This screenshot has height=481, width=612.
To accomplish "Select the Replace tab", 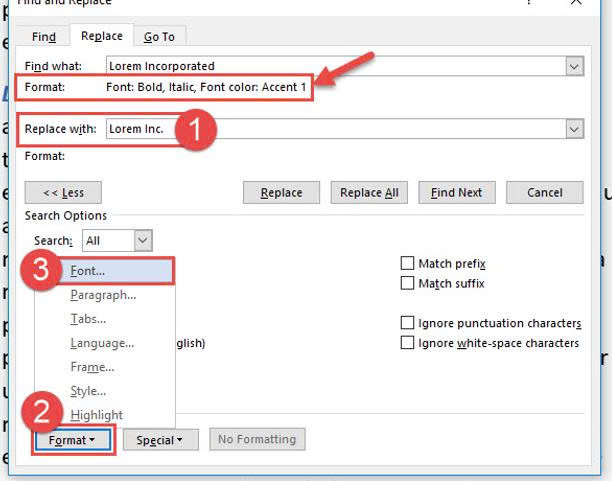I will [102, 36].
